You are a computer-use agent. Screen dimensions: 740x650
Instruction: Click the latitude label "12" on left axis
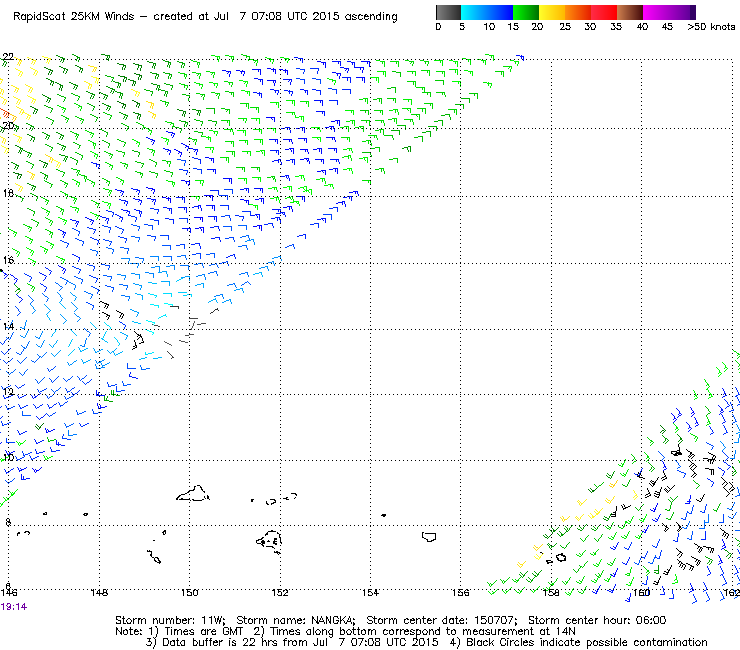pos(8,392)
